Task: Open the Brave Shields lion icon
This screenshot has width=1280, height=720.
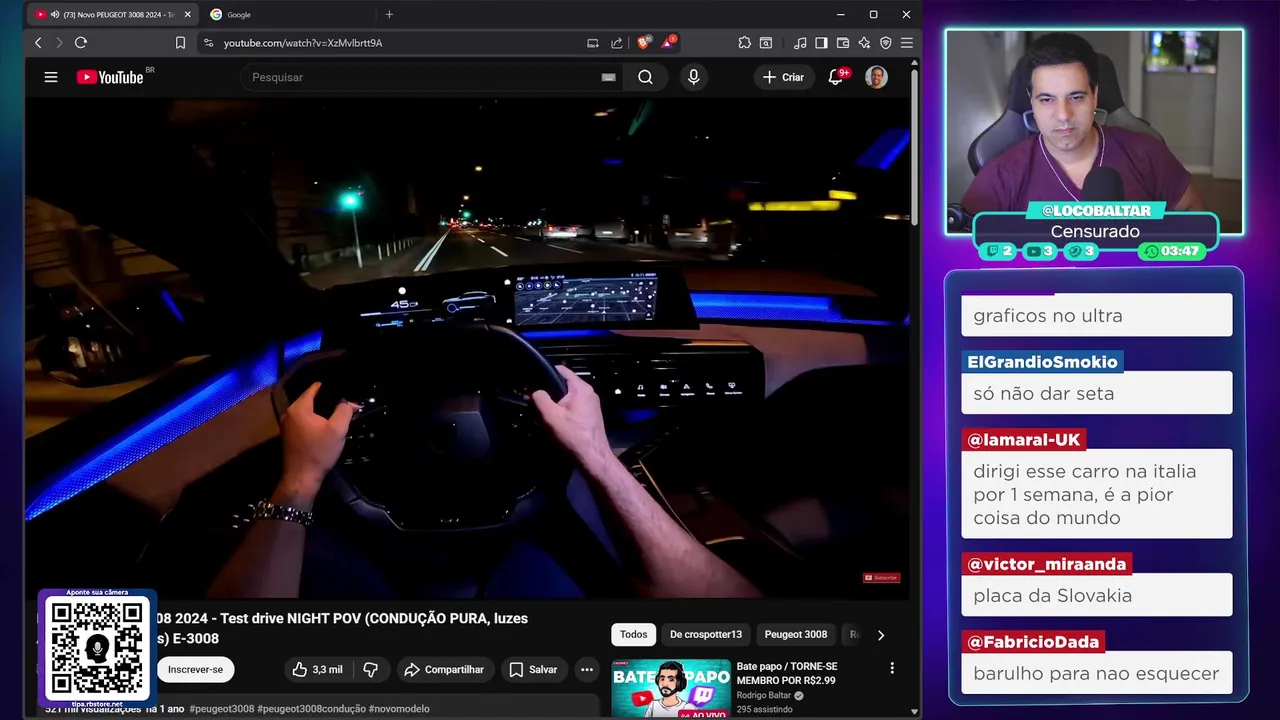Action: (645, 42)
